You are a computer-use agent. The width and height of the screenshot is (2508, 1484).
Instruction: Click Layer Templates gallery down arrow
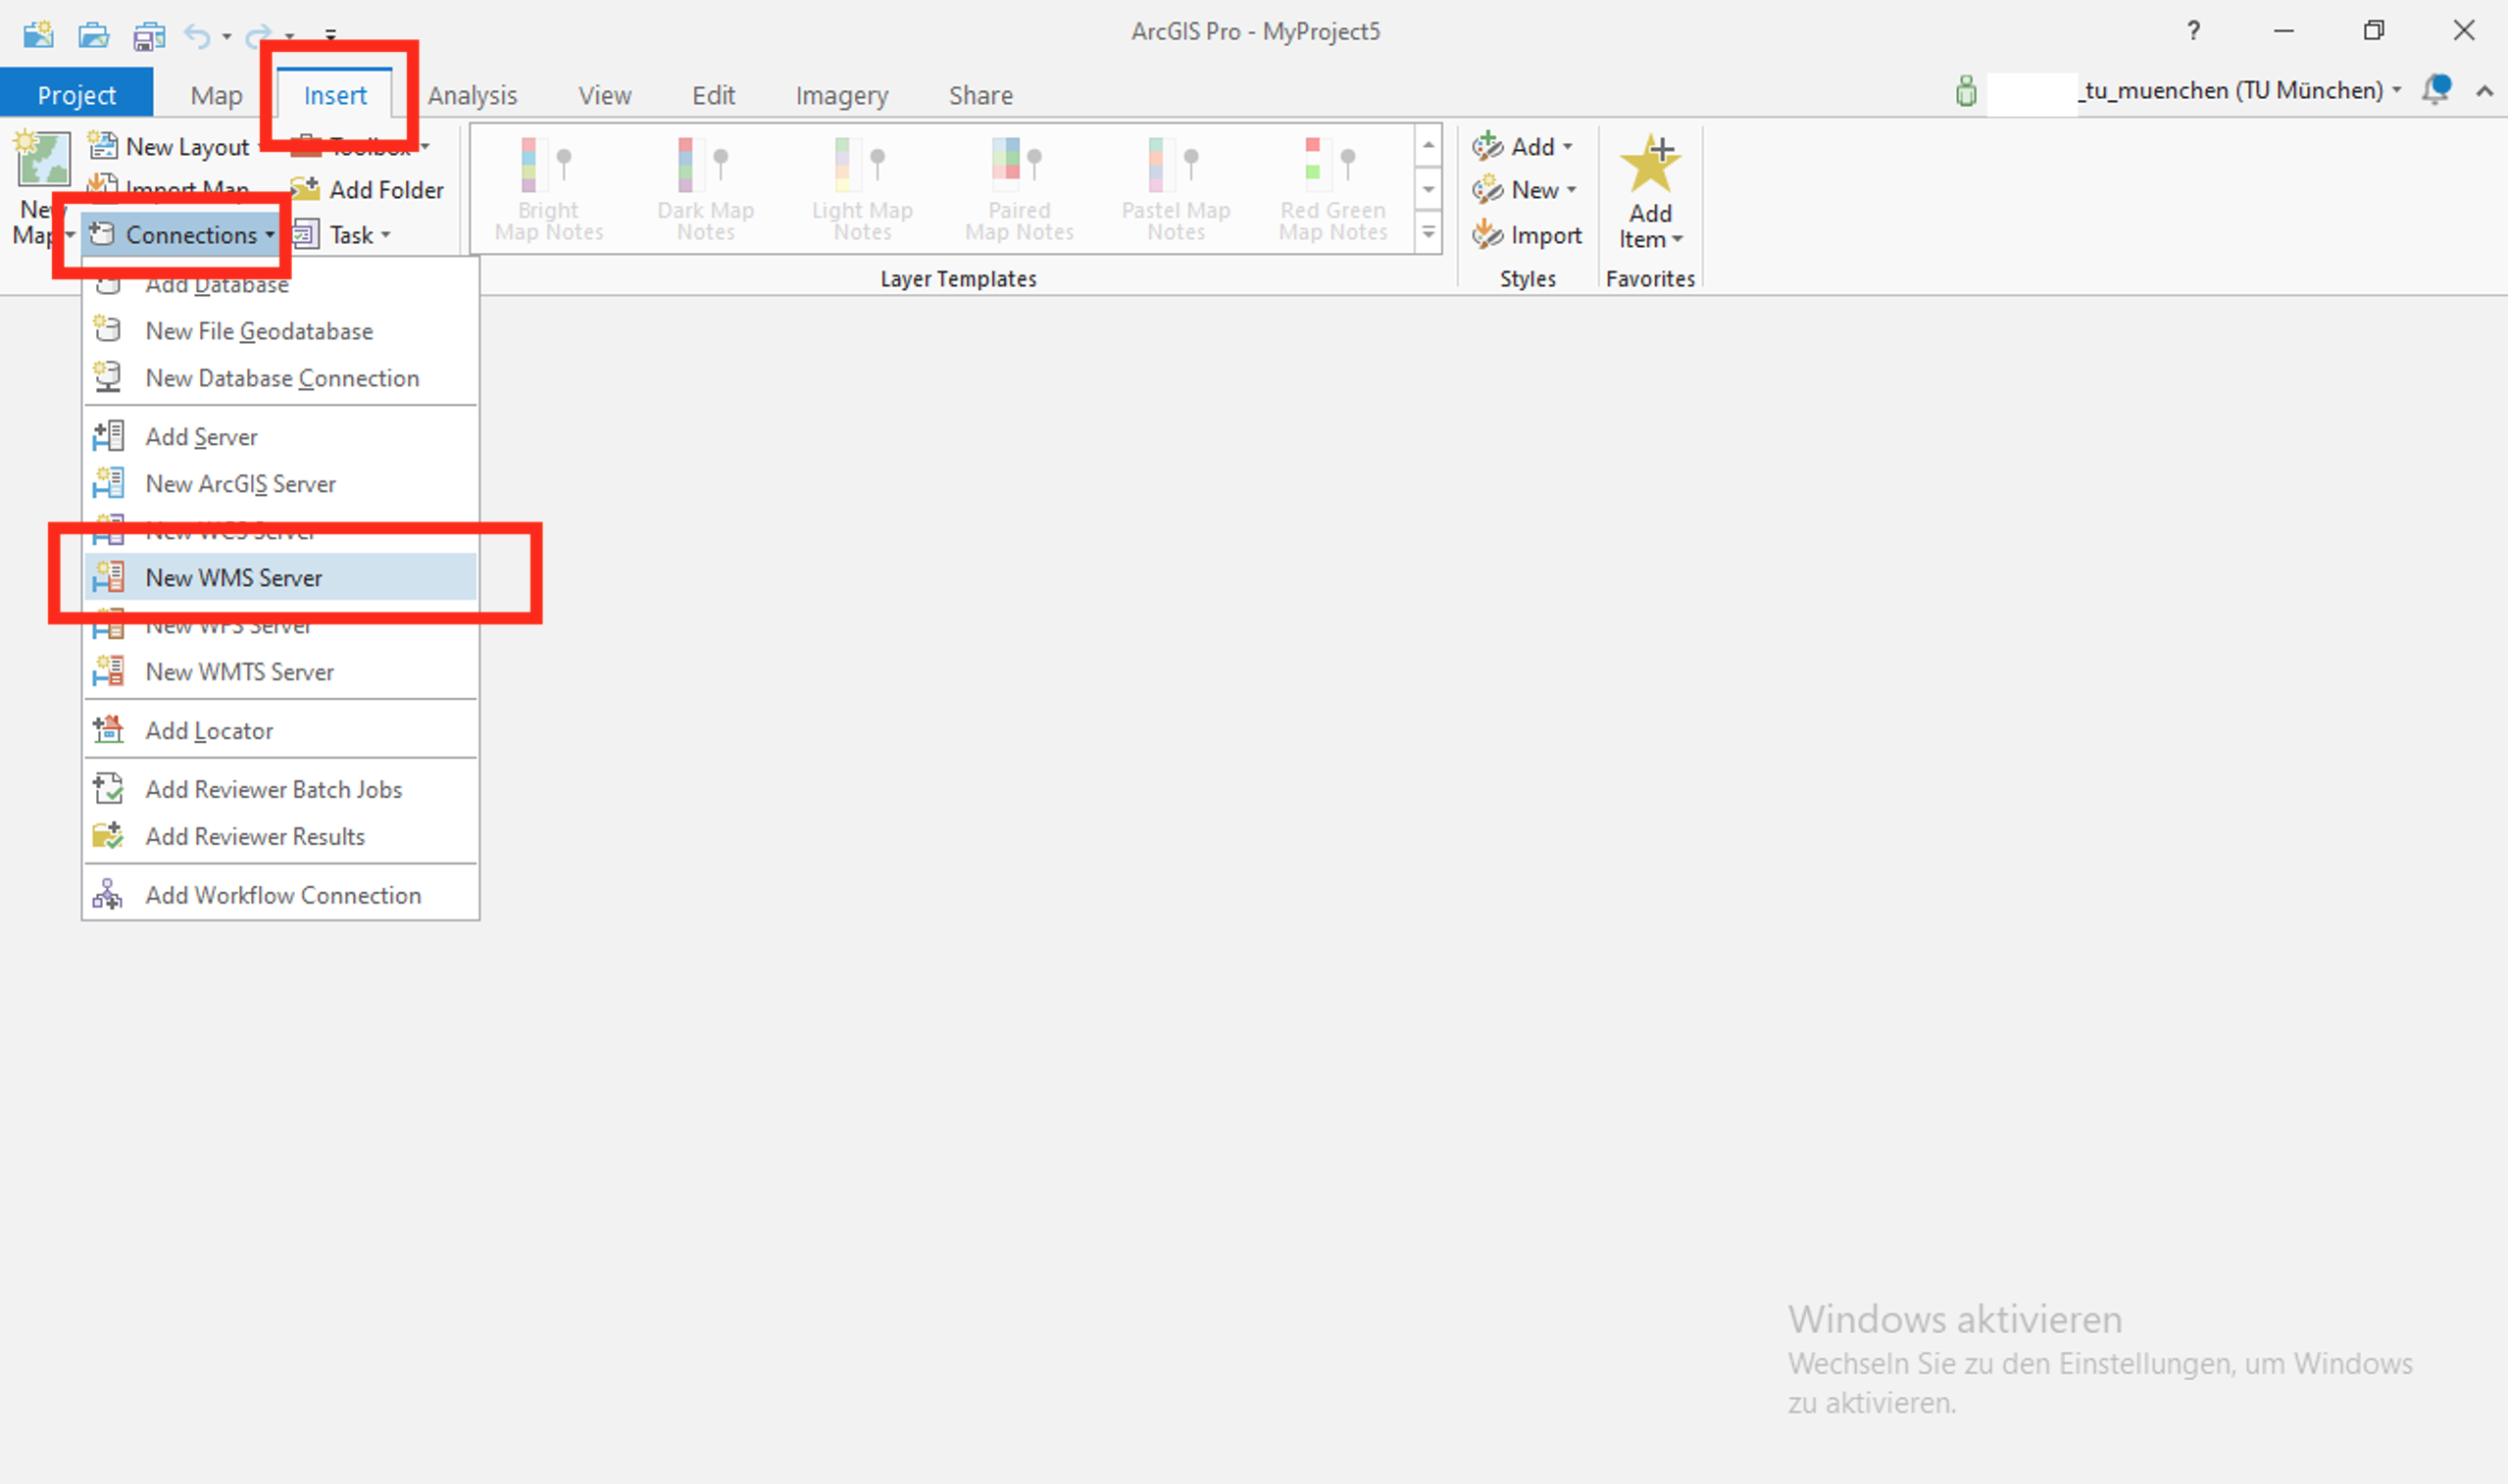pos(1429,189)
